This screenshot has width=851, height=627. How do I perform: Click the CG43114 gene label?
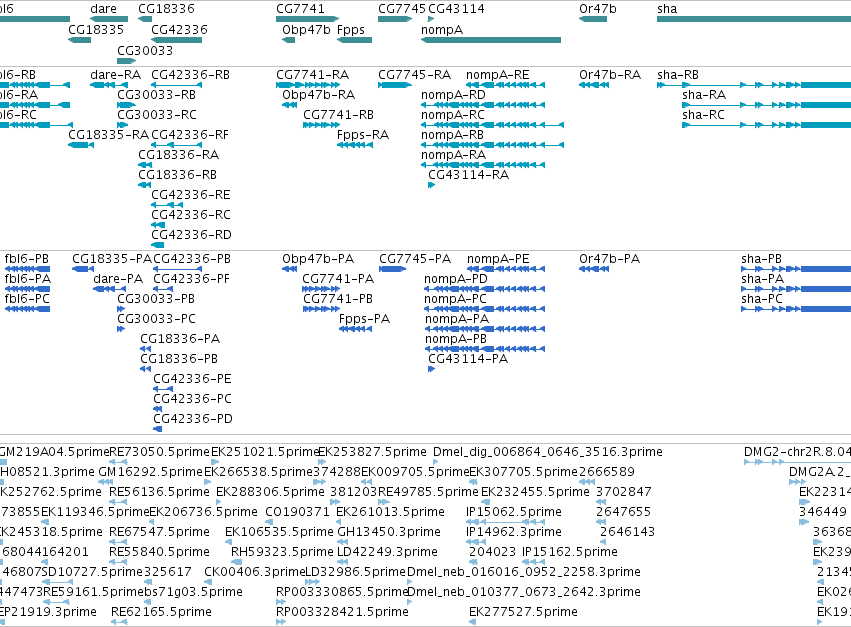(x=456, y=9)
